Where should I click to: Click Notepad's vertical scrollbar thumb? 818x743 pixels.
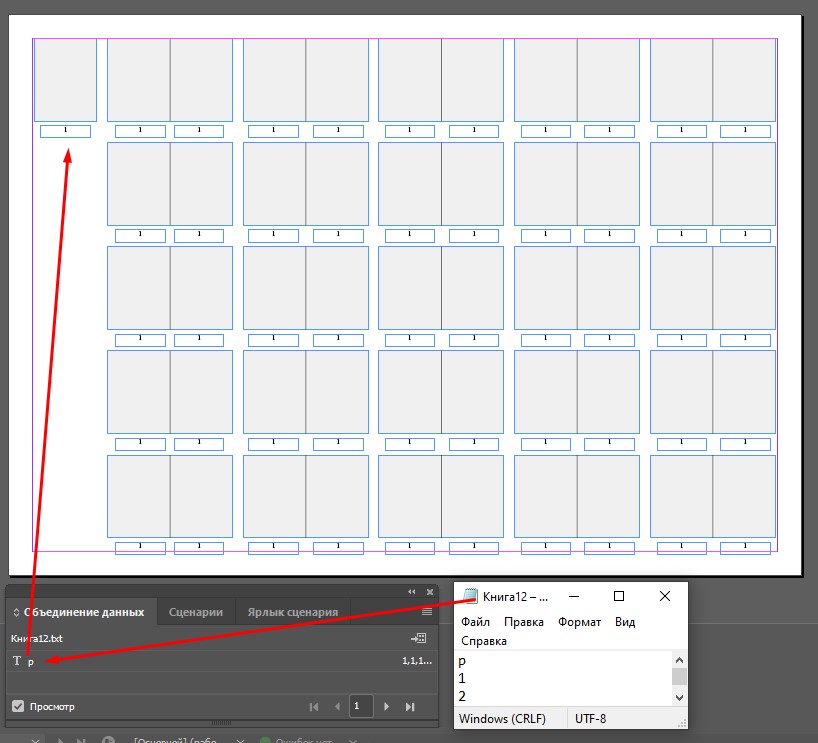point(679,676)
